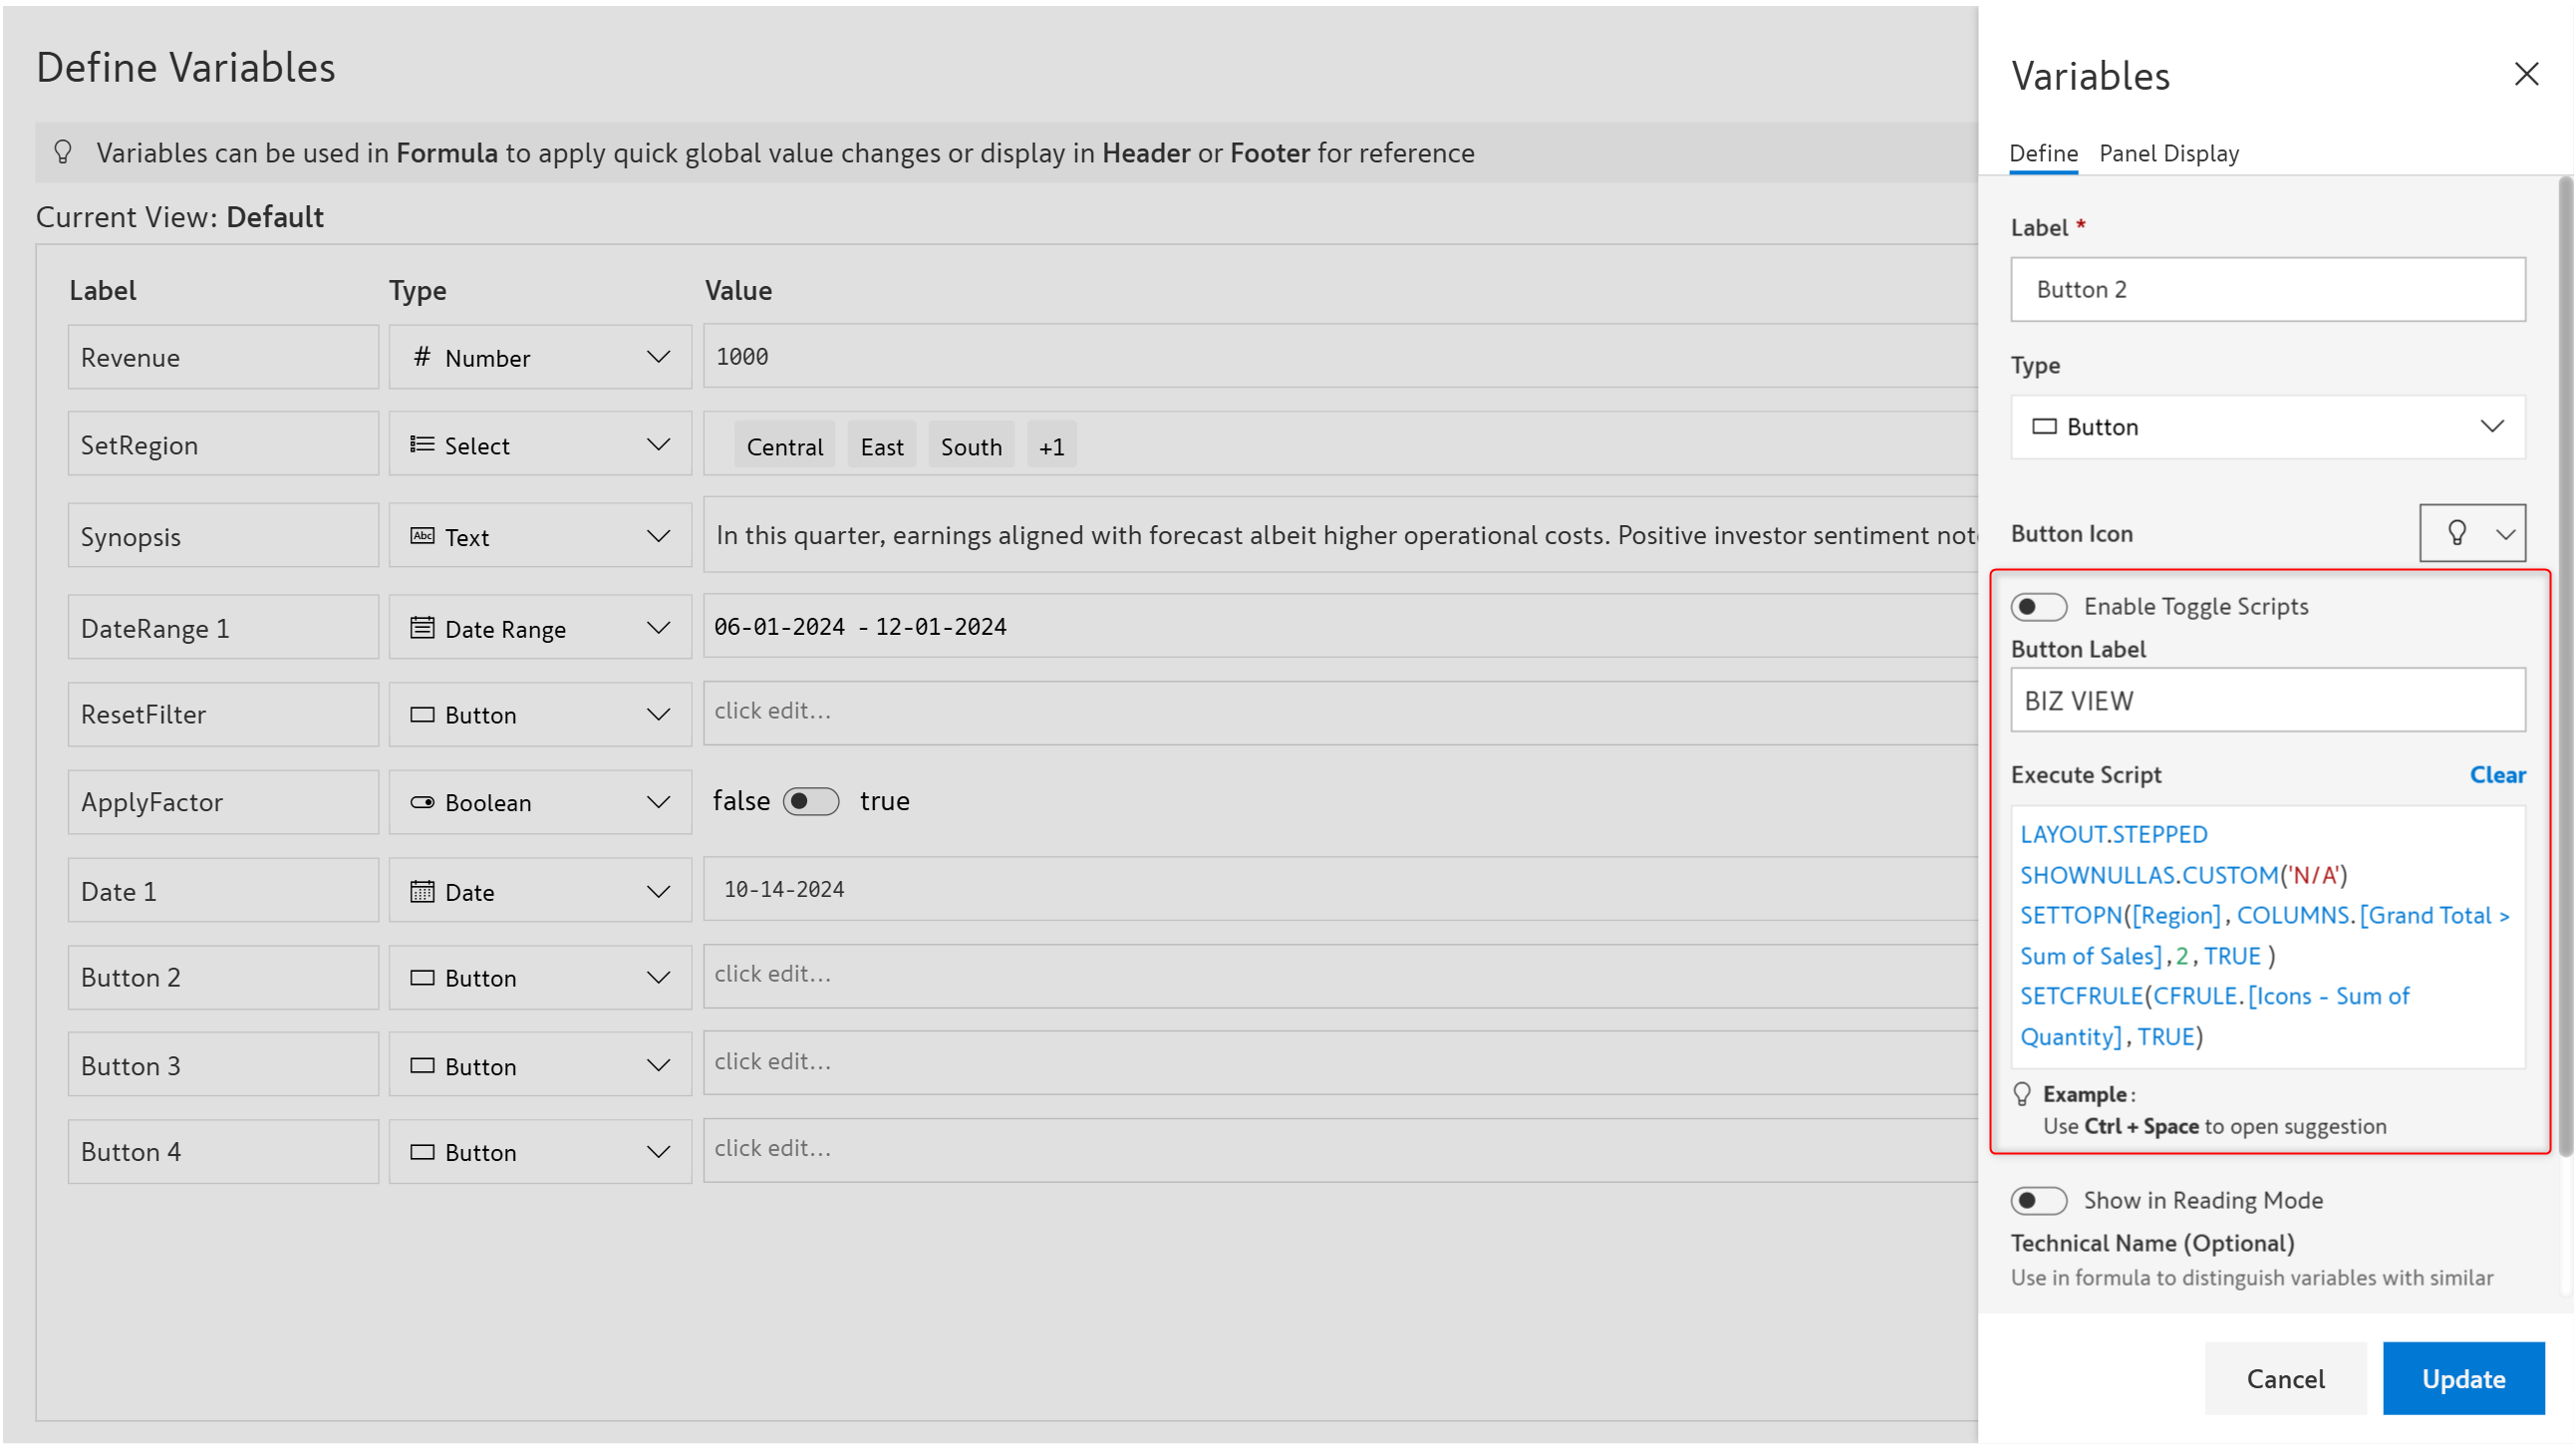Select the Define tab
2576x1450 pixels.
pos(2043,153)
